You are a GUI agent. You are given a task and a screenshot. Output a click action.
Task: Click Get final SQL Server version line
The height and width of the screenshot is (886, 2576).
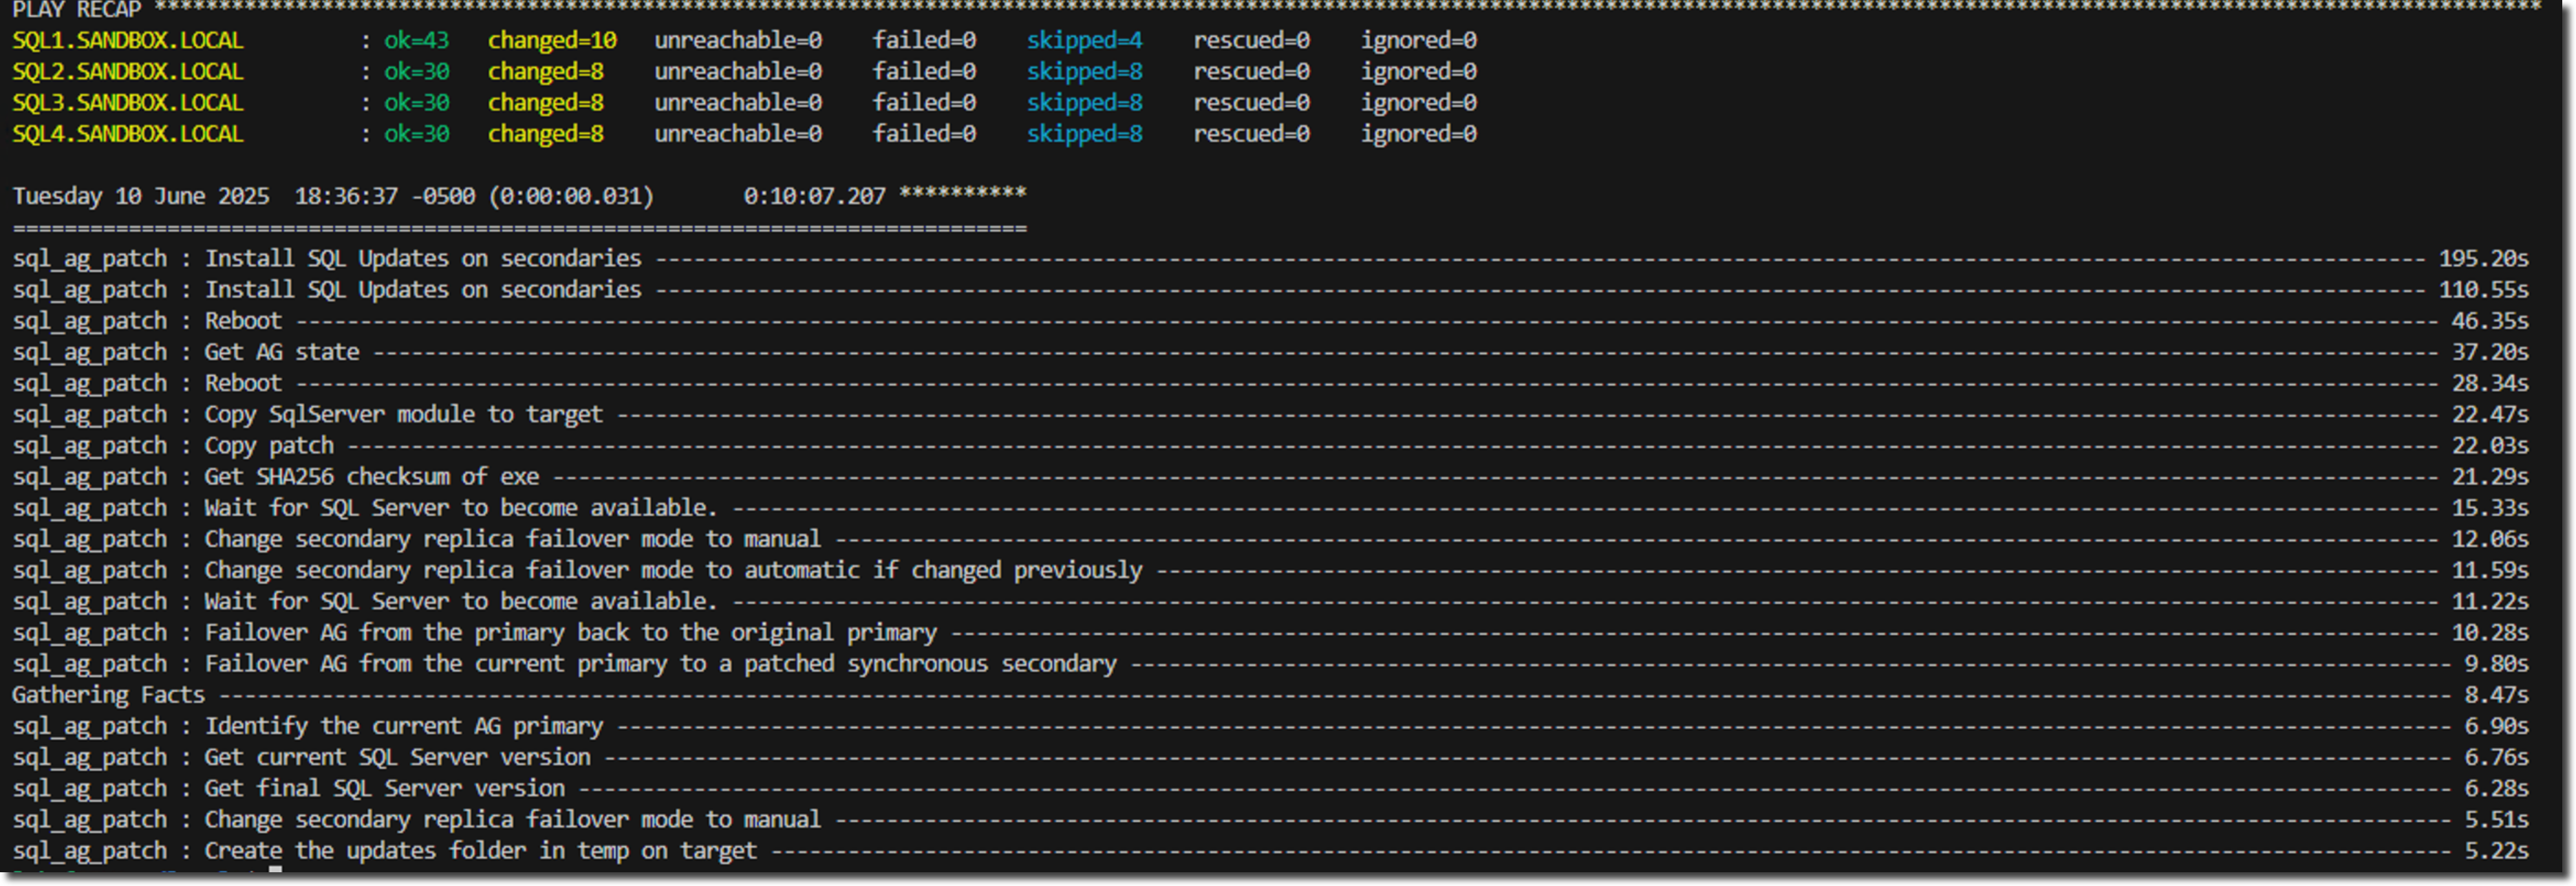[1270, 789]
